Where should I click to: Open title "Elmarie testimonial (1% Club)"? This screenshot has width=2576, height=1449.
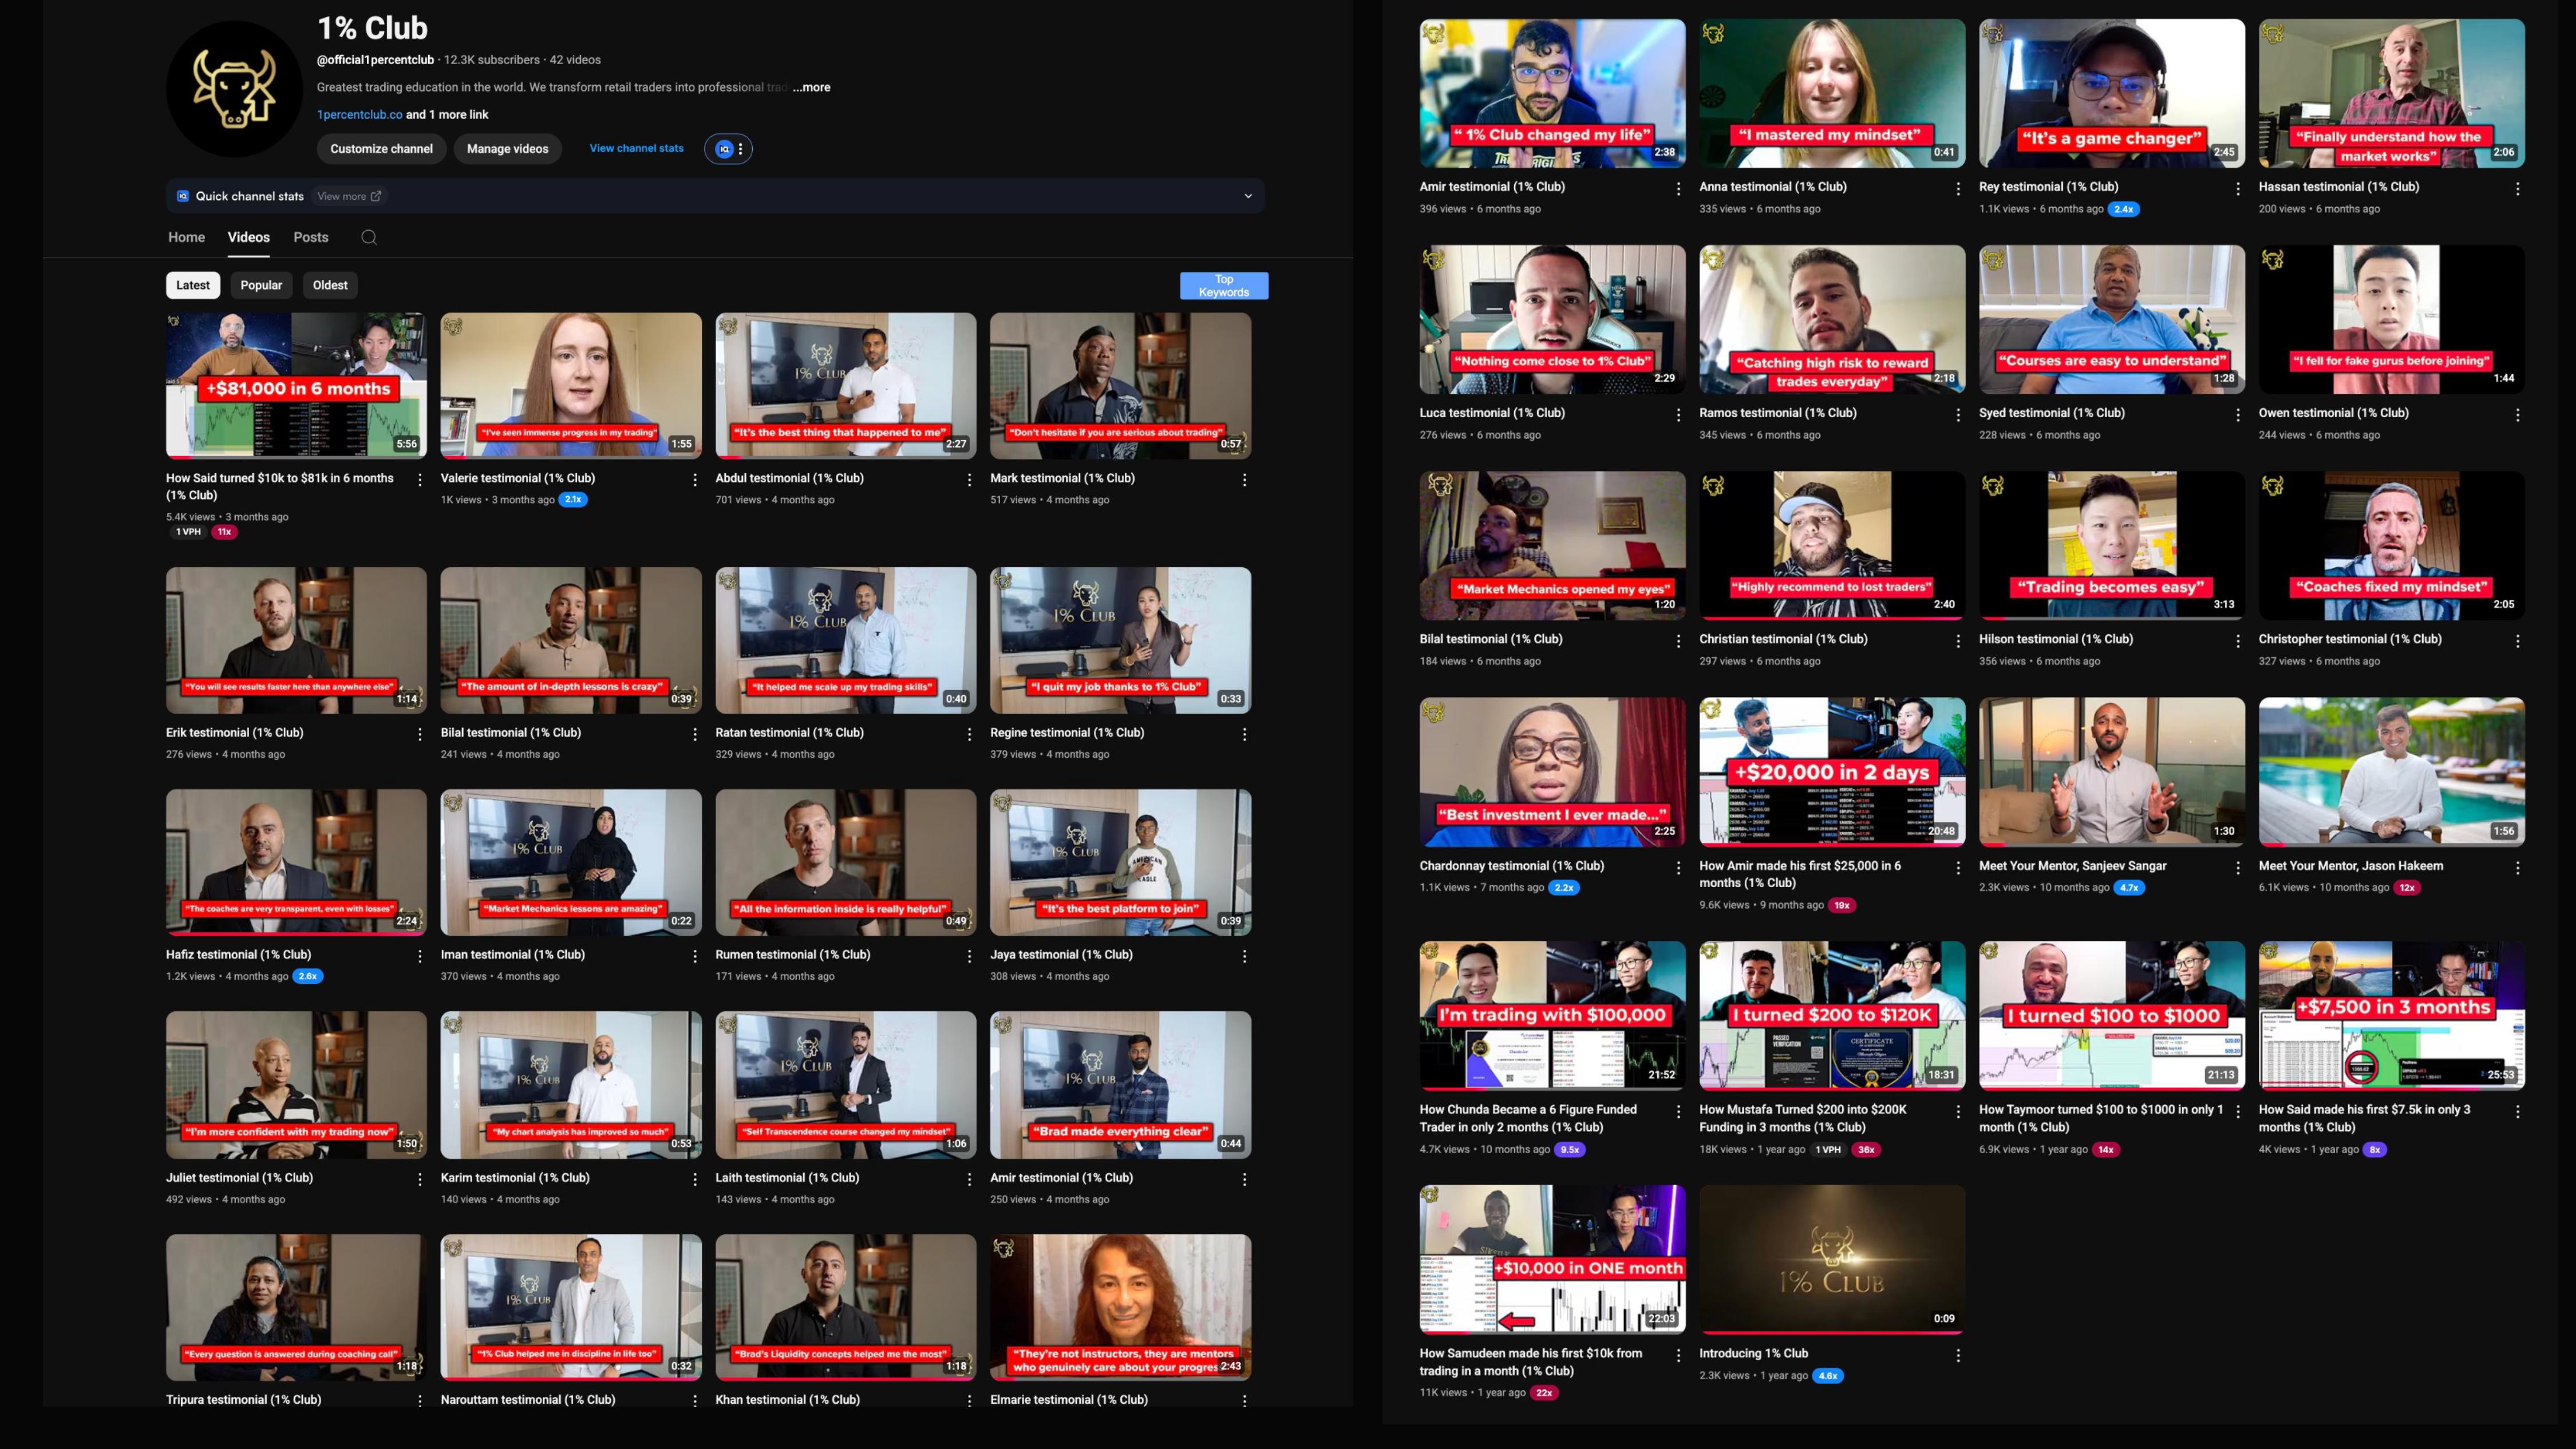pos(1069,1400)
